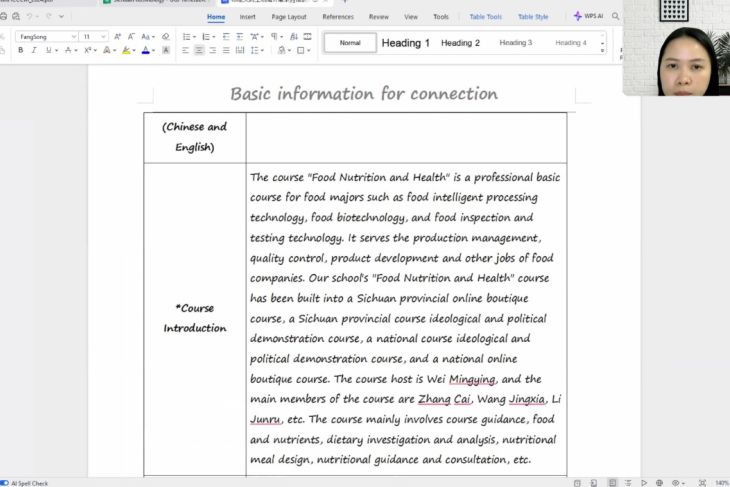
Task: Apply the Heading 3 style
Action: [x=515, y=43]
